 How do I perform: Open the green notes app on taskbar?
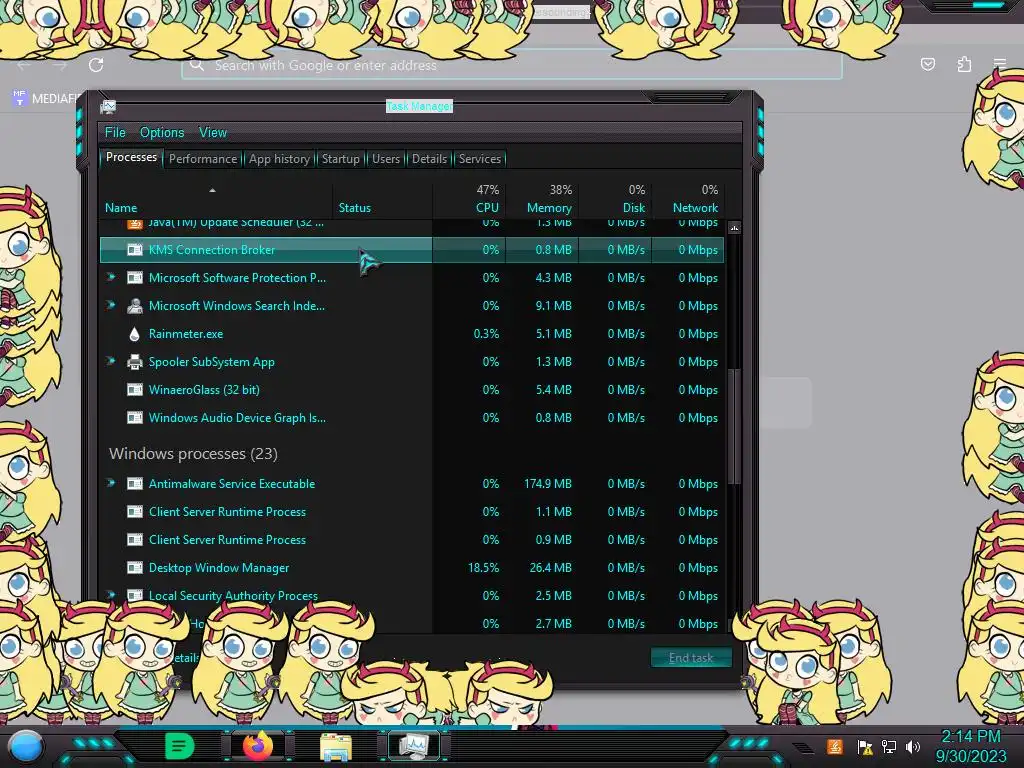coord(180,746)
